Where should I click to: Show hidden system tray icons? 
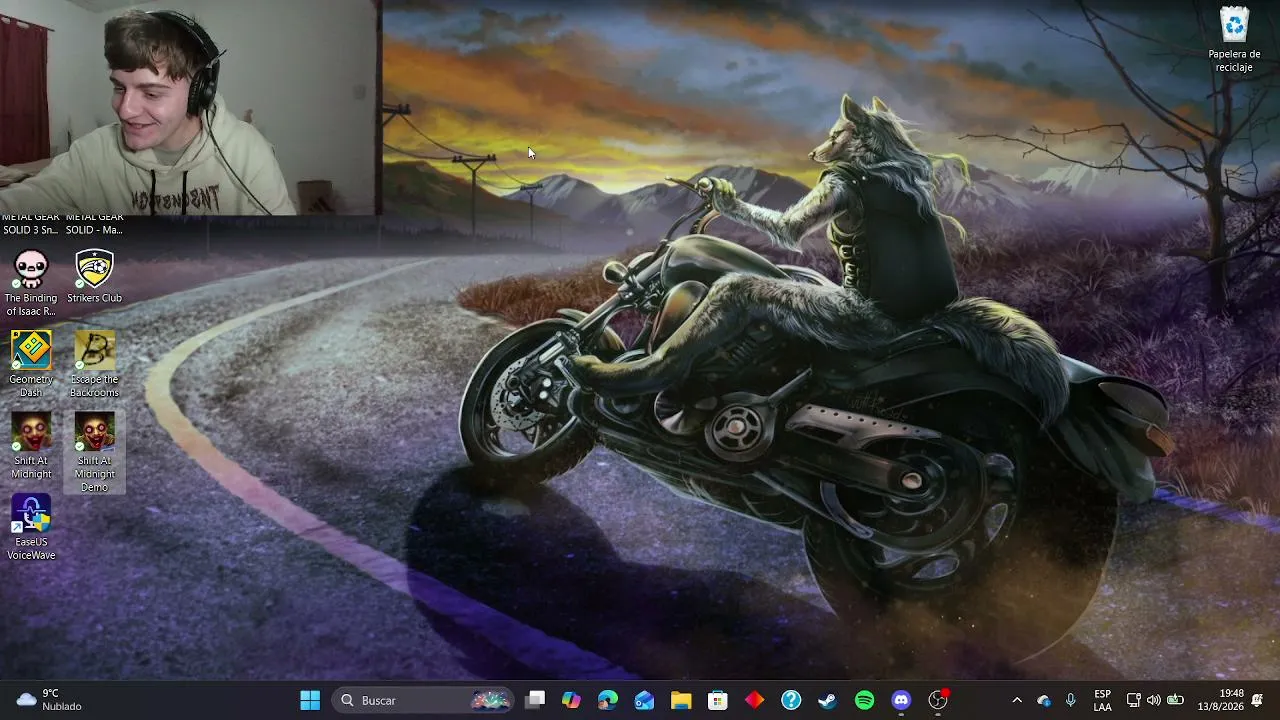1017,700
